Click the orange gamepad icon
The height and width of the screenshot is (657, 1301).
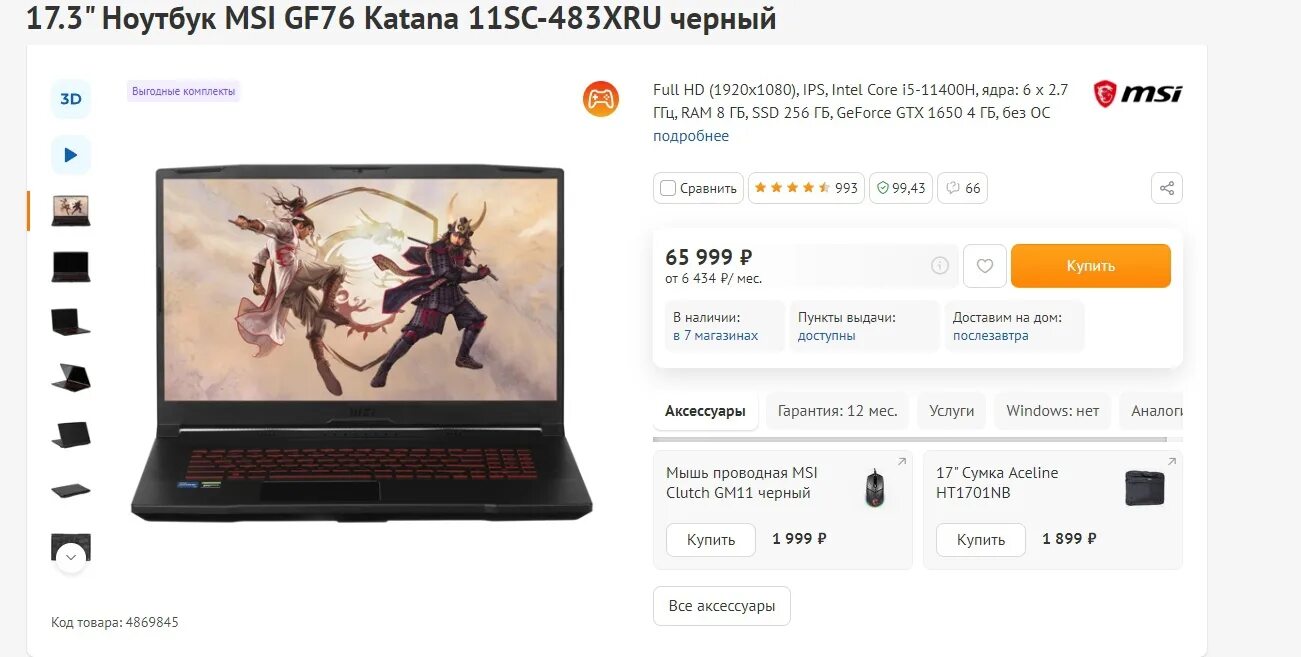pyautogui.click(x=601, y=99)
